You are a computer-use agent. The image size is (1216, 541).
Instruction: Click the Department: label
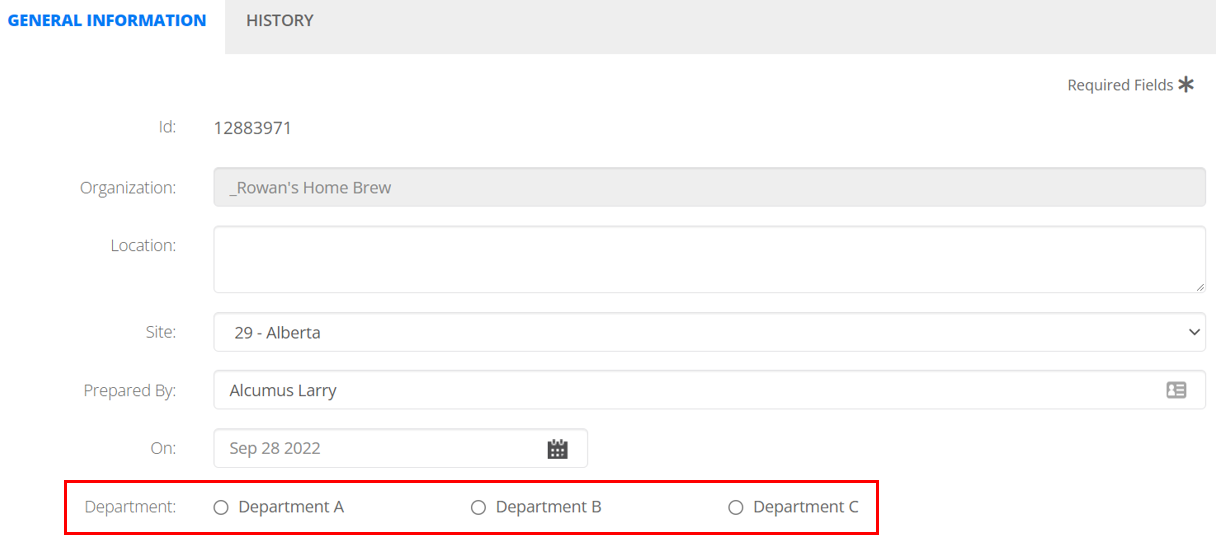point(130,507)
